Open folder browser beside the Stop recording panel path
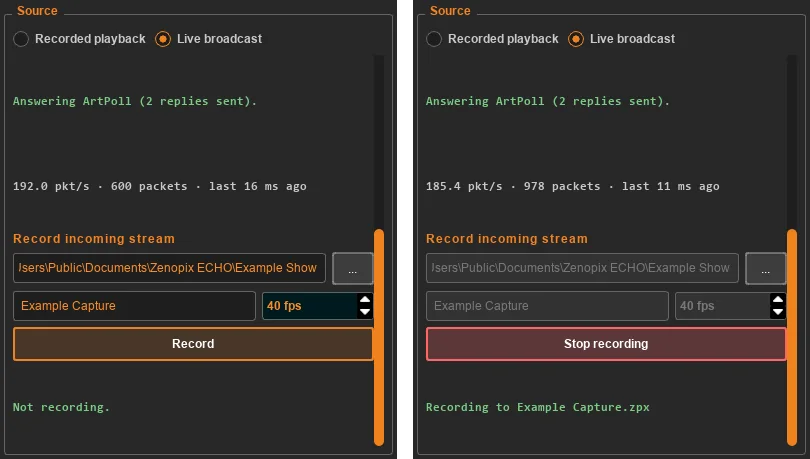810x459 pixels. coord(766,268)
